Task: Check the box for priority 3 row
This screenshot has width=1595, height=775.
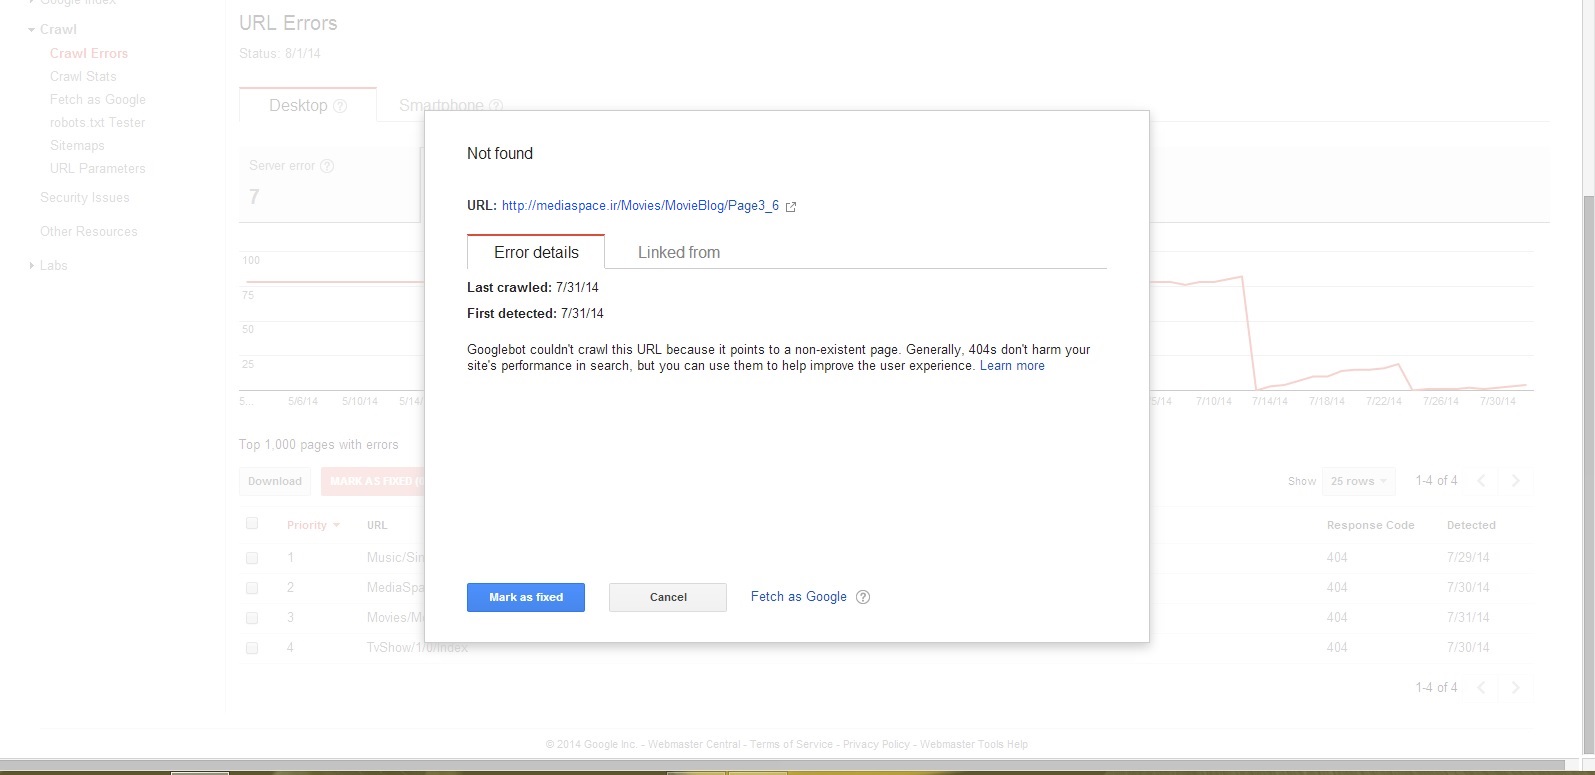Action: click(x=252, y=618)
